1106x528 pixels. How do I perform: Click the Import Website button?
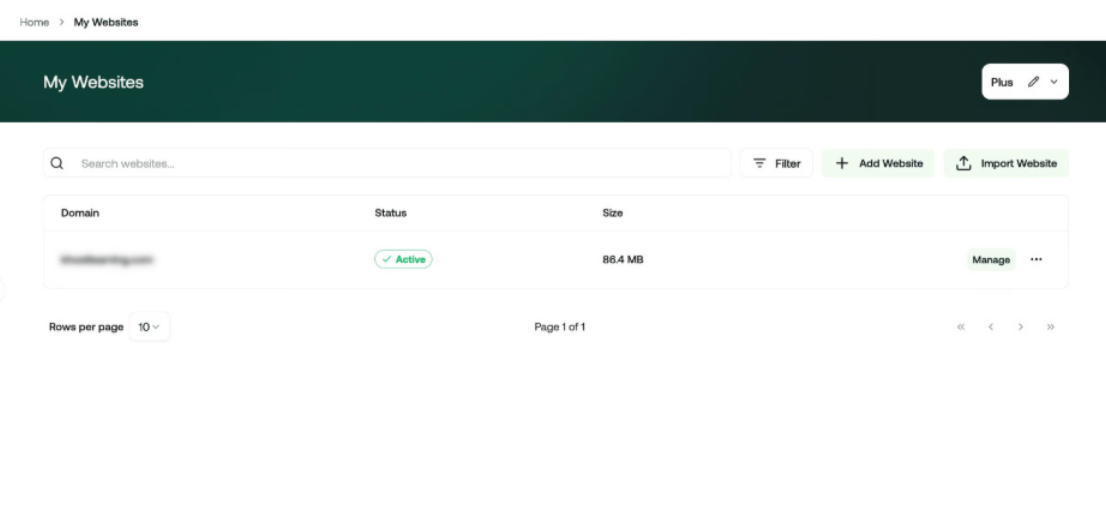[x=1007, y=163]
